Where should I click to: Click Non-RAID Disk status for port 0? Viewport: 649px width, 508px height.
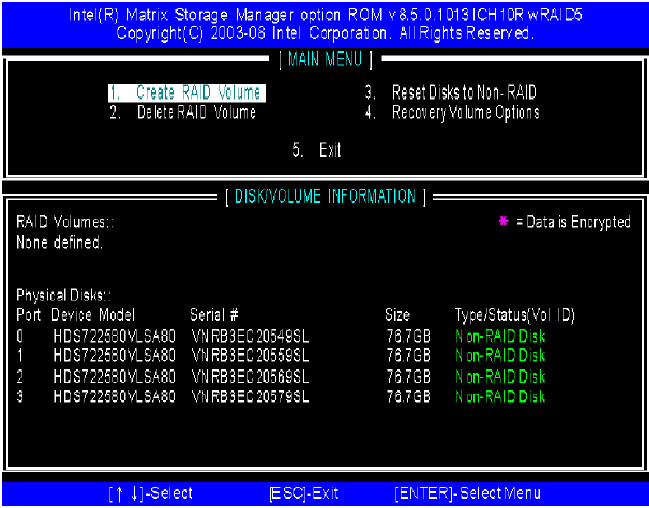[500, 336]
